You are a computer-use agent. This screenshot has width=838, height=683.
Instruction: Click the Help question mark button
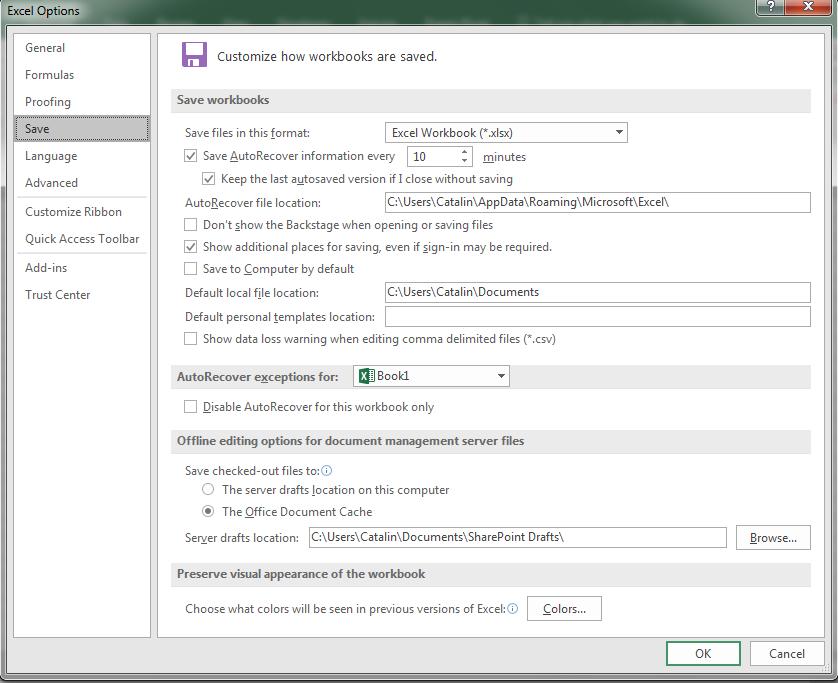[771, 7]
